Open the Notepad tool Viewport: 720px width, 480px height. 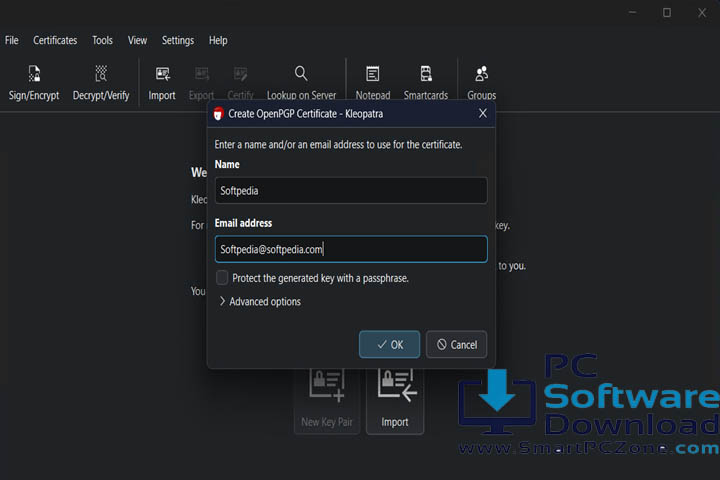click(x=372, y=83)
